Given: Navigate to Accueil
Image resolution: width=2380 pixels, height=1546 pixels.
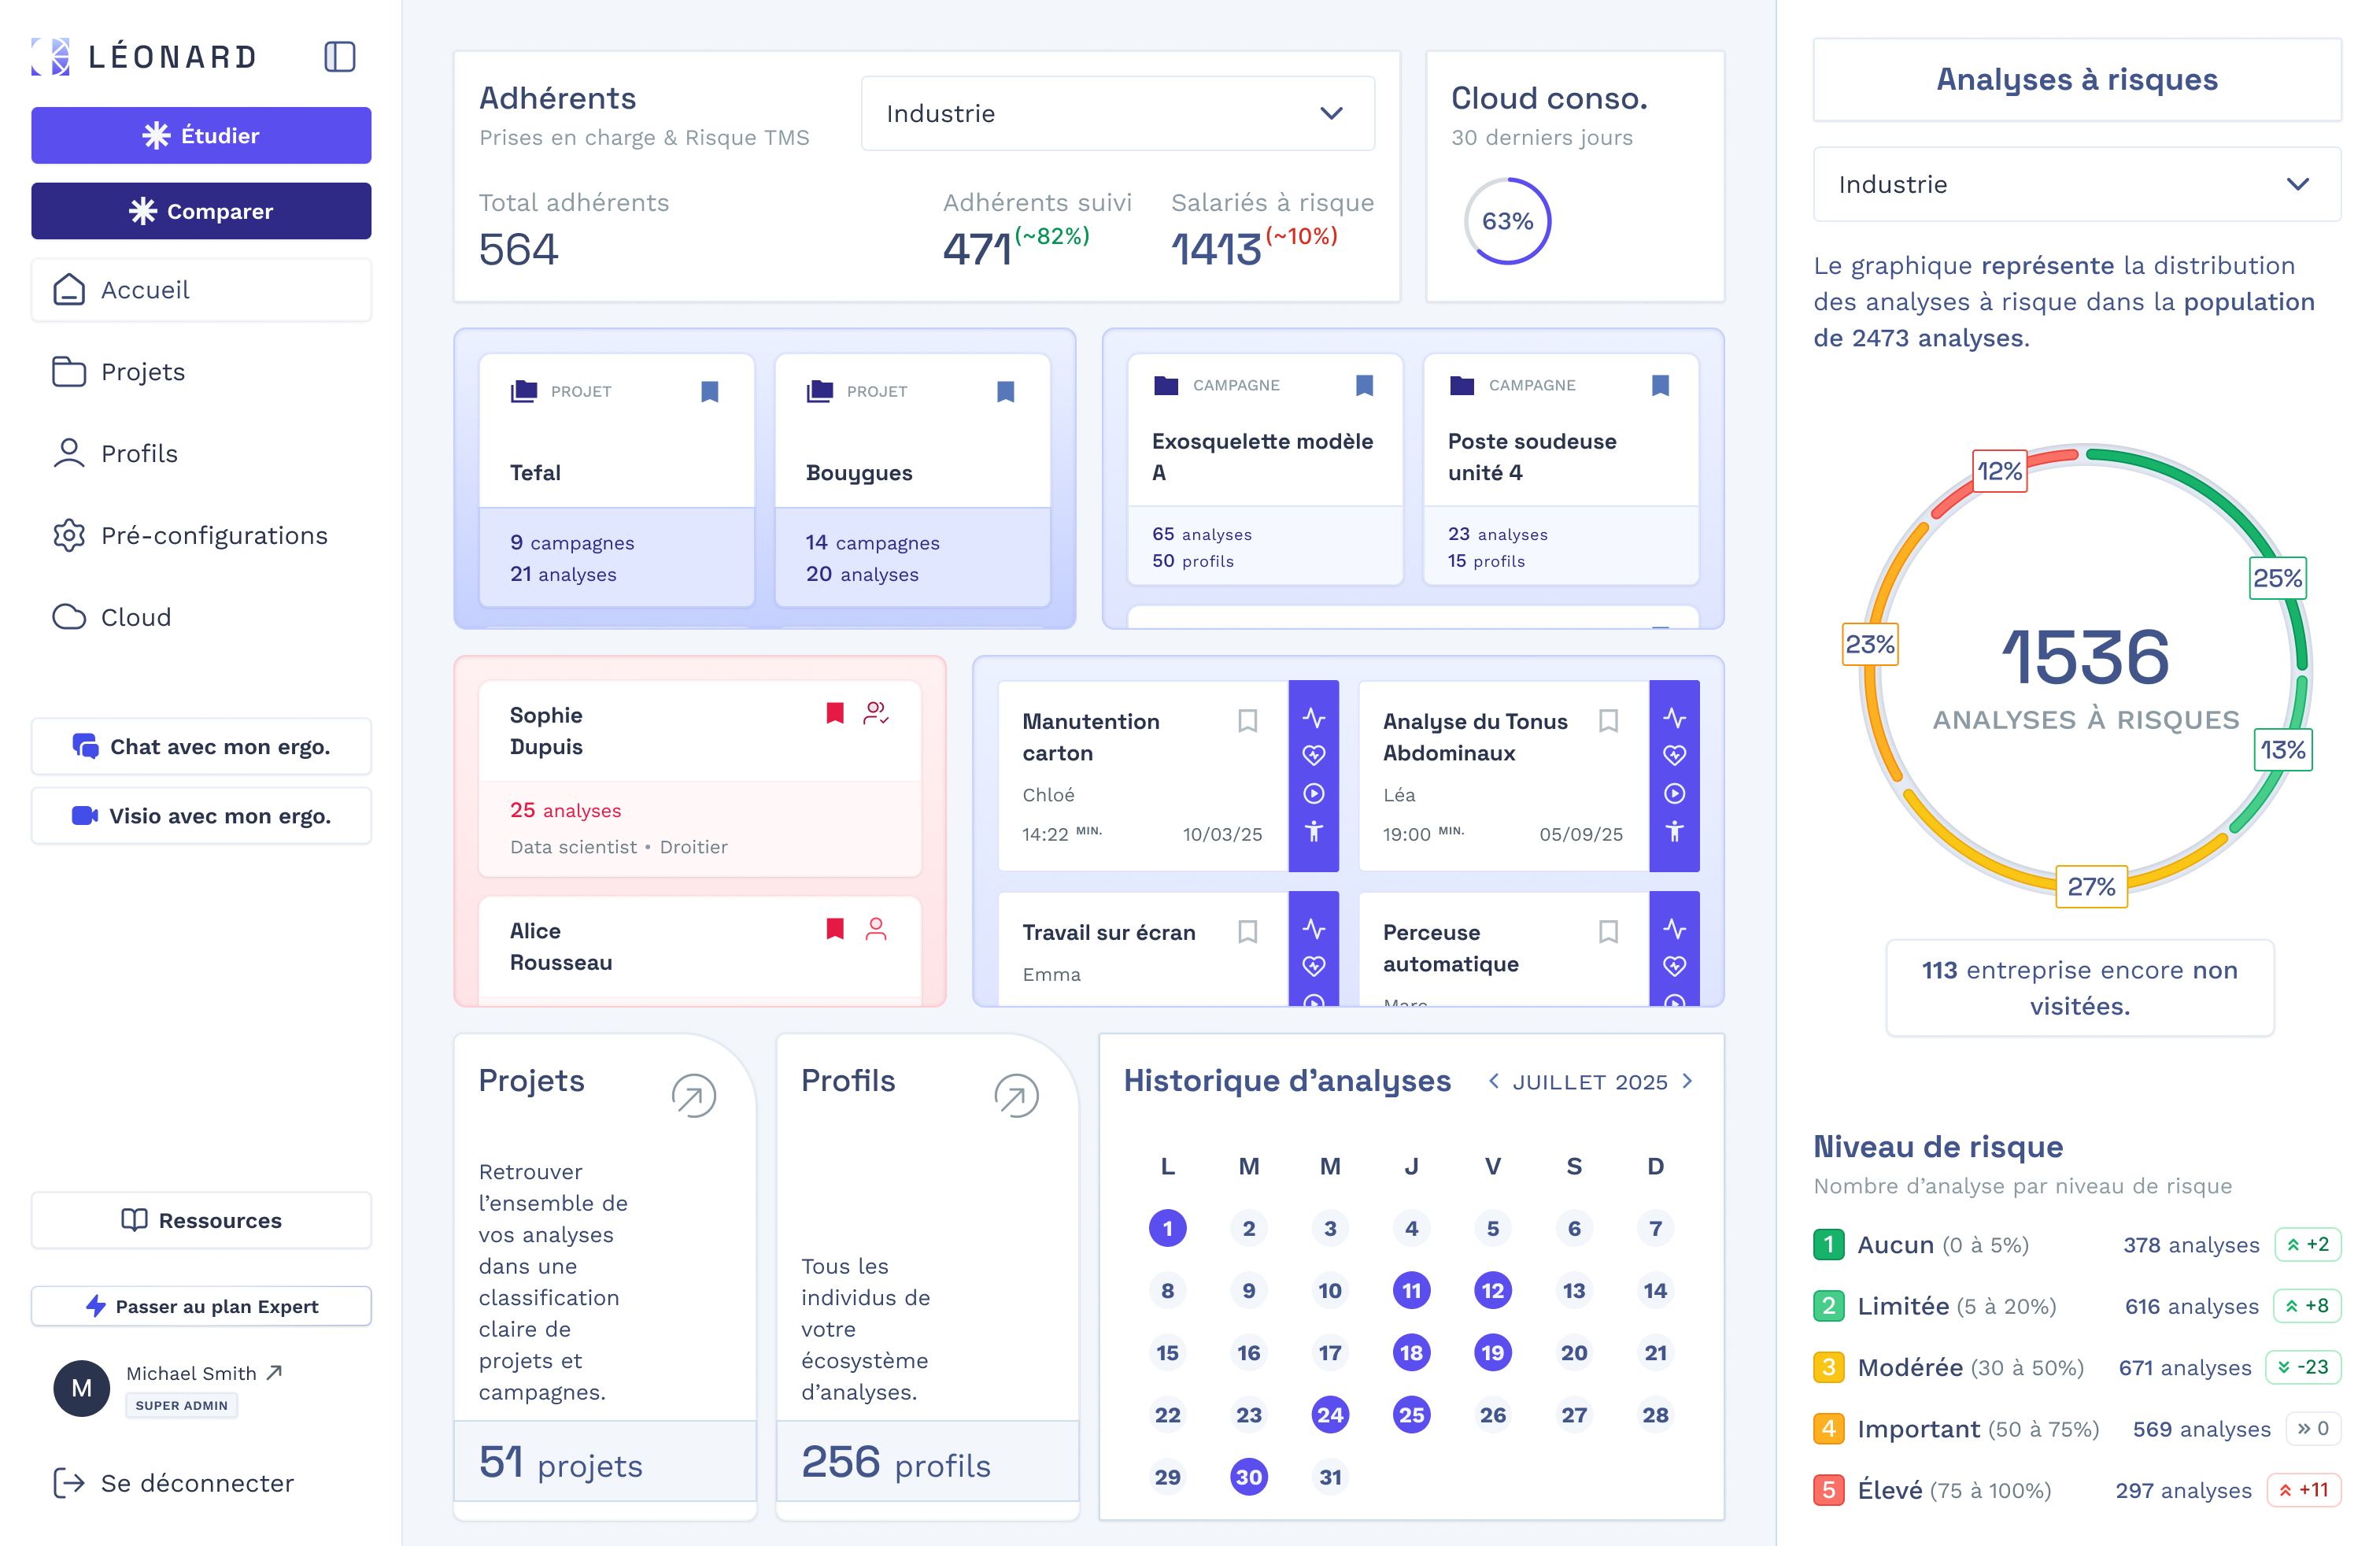Looking at the screenshot, I should coord(201,290).
